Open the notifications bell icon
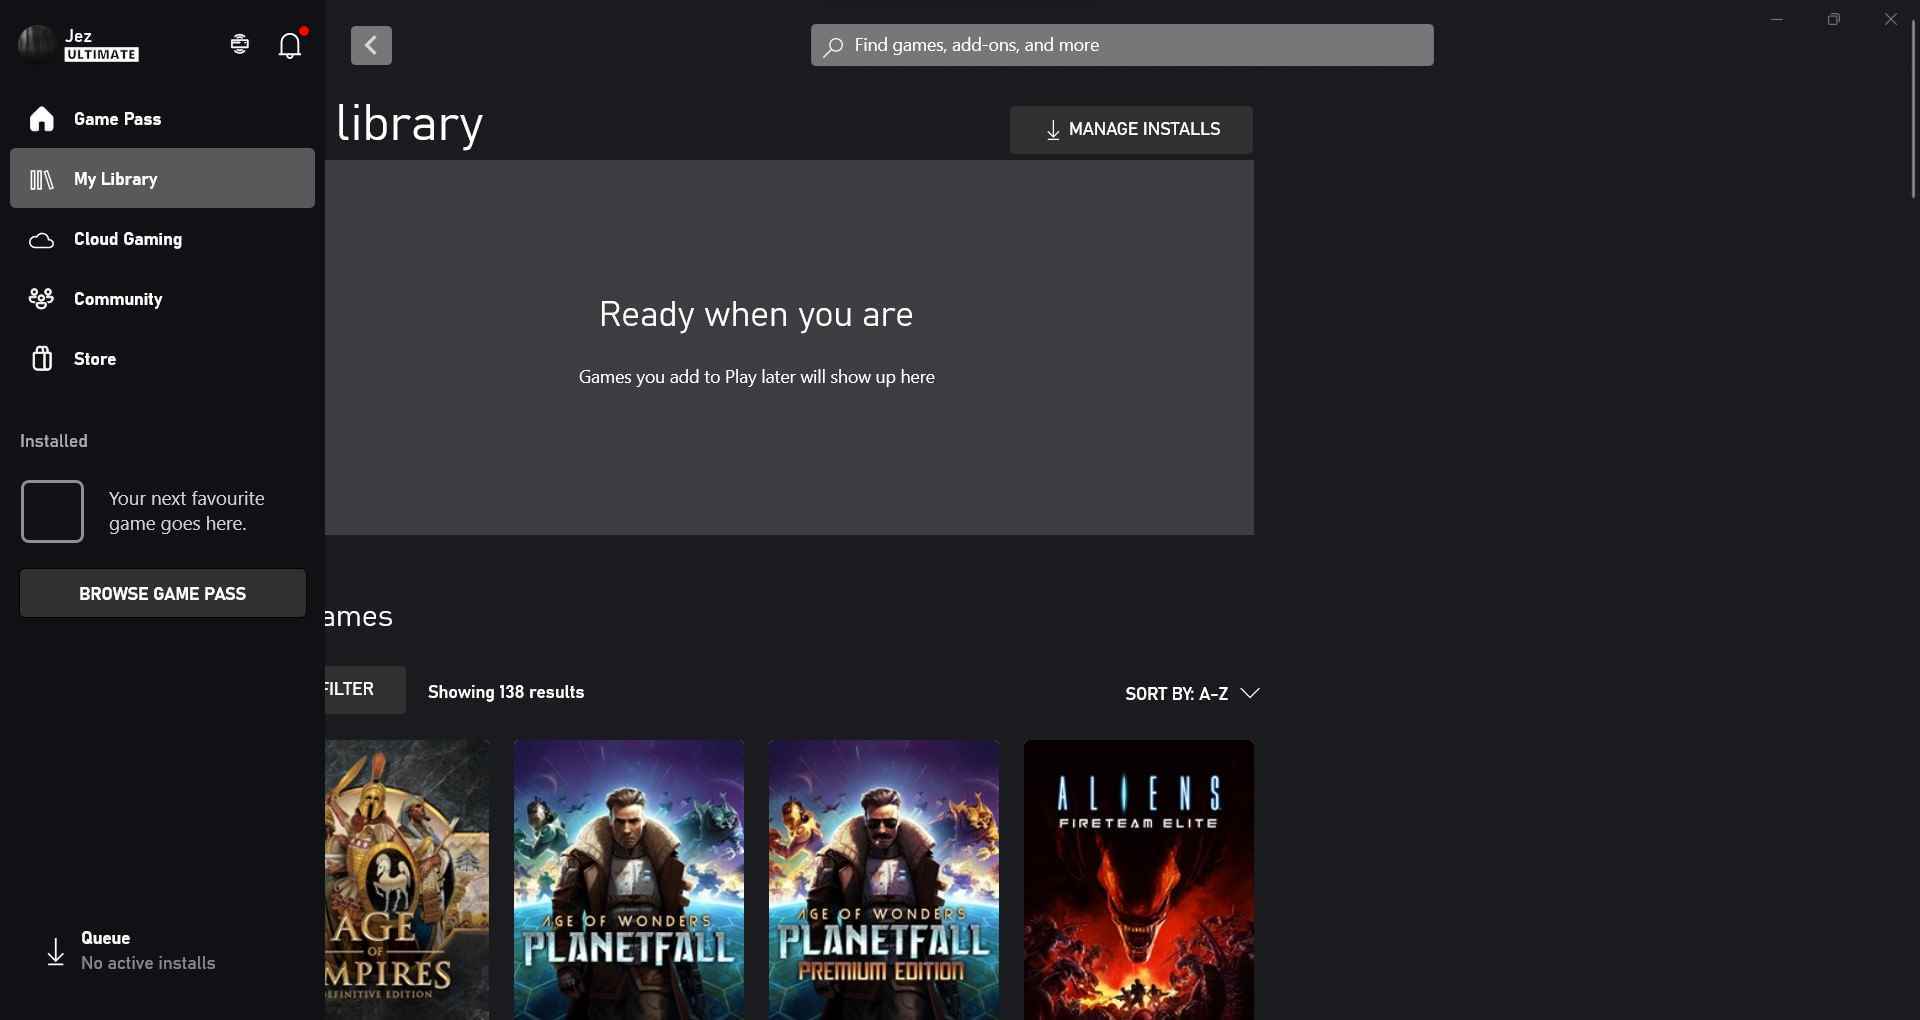This screenshot has height=1020, width=1920. 290,45
